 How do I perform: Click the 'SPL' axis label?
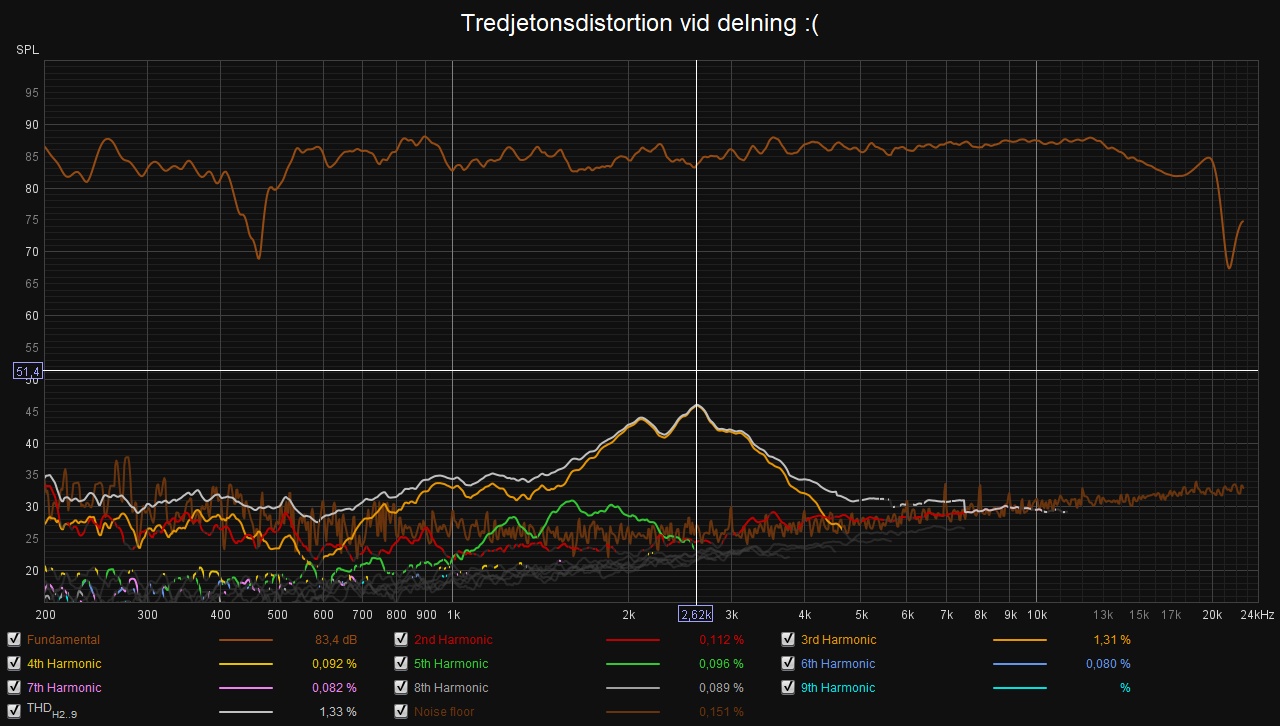tap(27, 50)
